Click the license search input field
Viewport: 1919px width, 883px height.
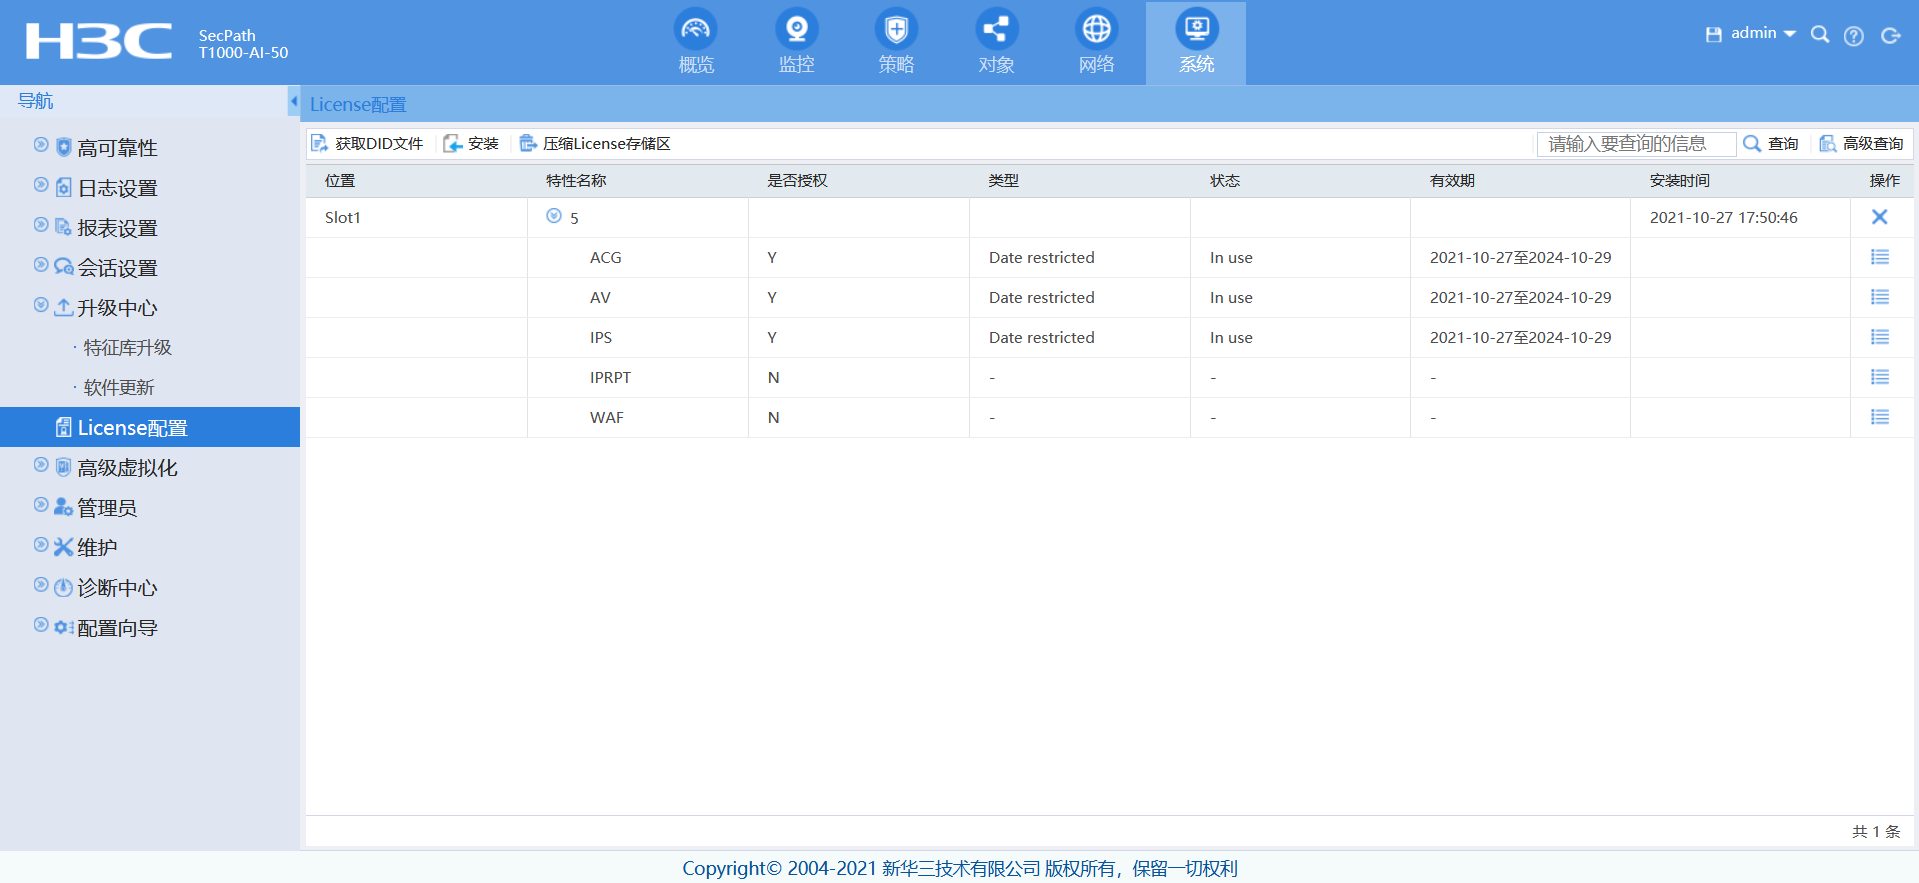(x=1635, y=144)
